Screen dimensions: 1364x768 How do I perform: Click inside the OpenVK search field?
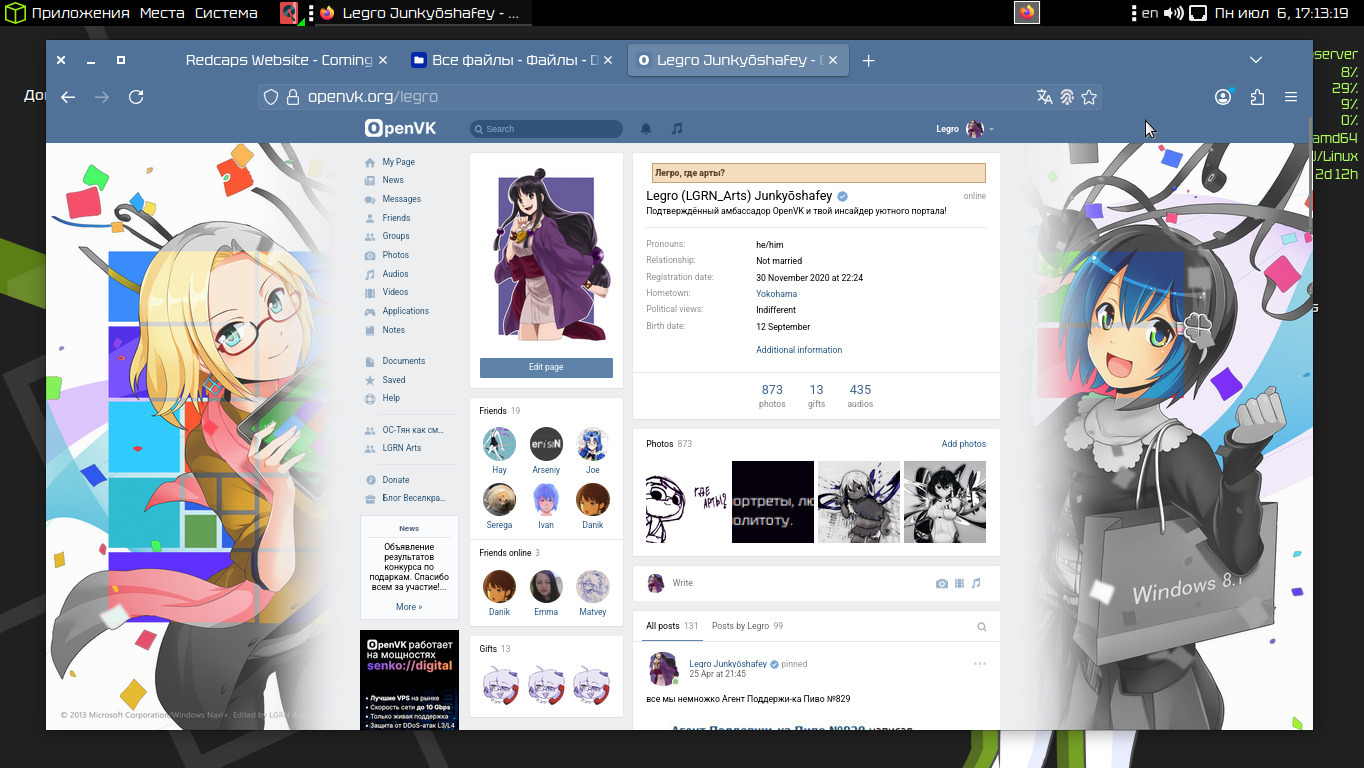546,129
